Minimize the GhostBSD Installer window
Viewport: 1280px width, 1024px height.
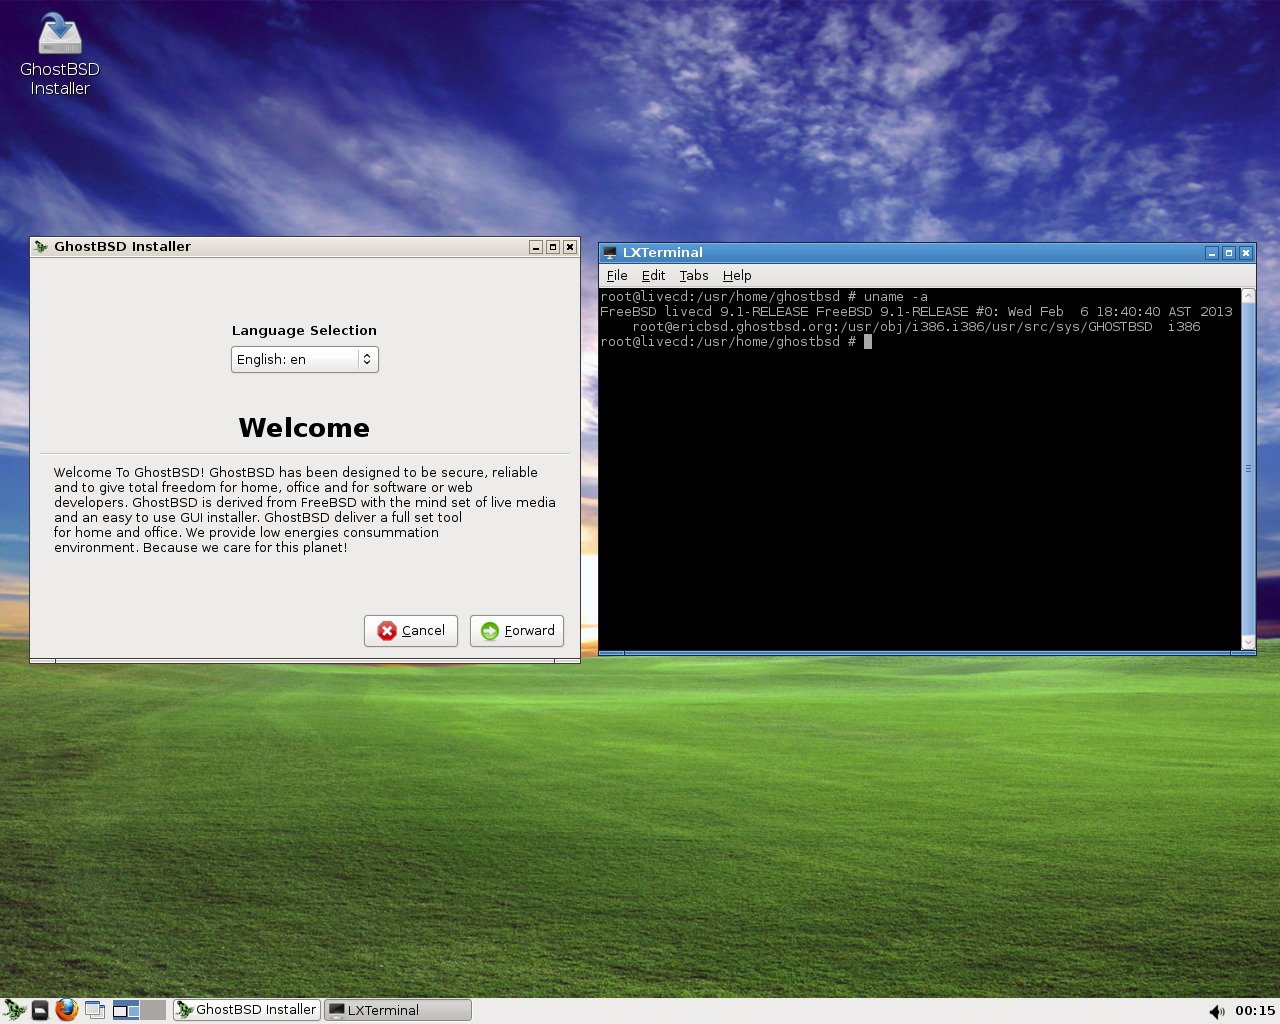[x=536, y=247]
